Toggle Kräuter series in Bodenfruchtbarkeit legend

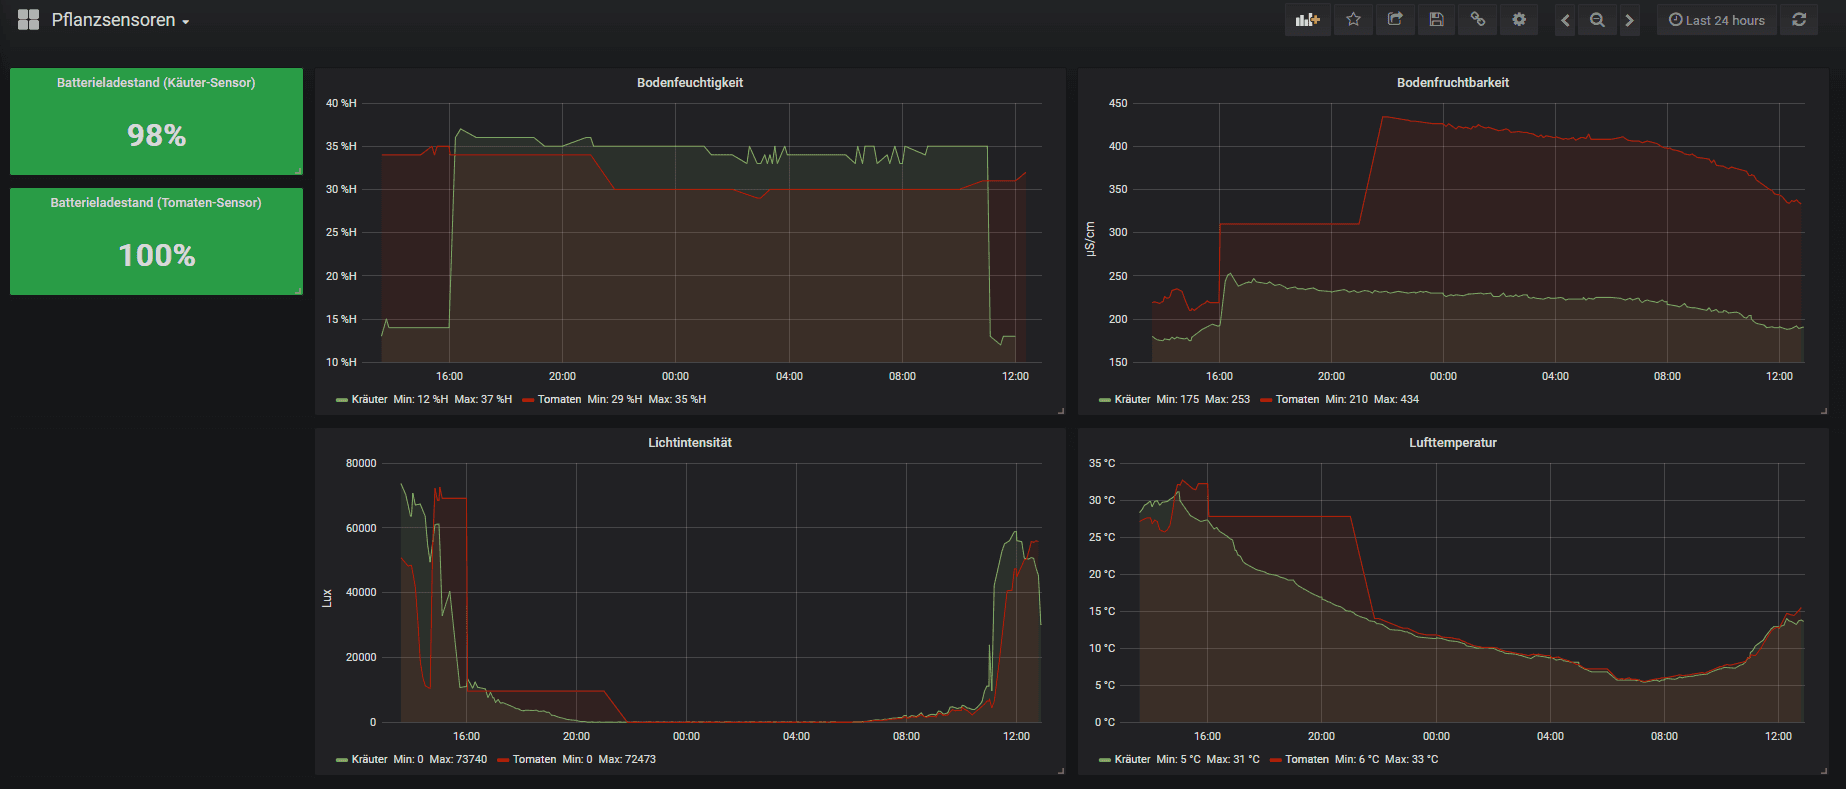(1133, 400)
